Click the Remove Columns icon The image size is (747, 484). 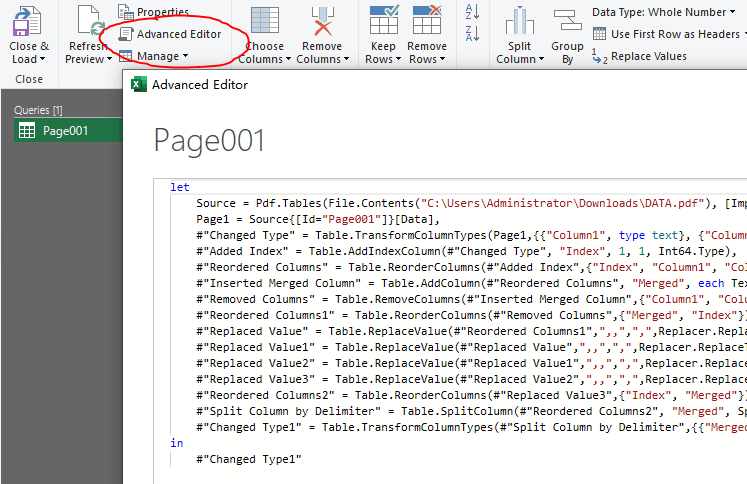click(x=323, y=21)
